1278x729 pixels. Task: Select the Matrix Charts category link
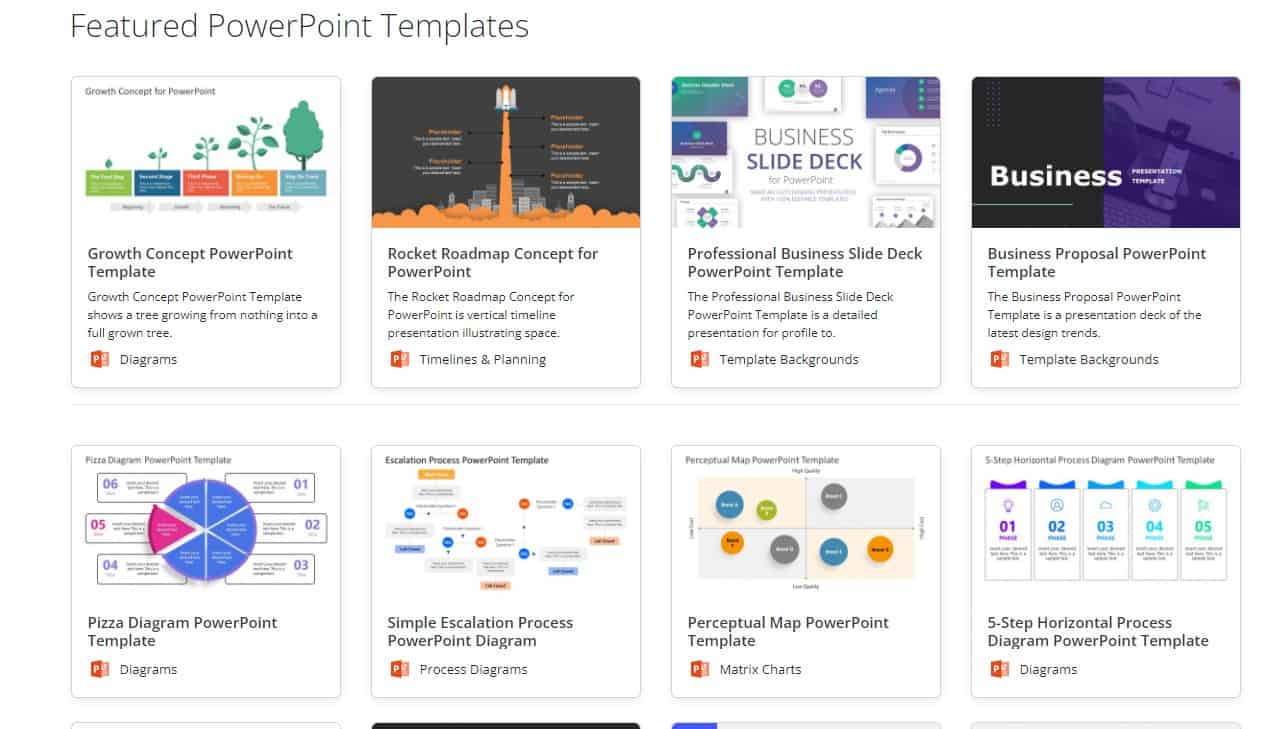760,669
